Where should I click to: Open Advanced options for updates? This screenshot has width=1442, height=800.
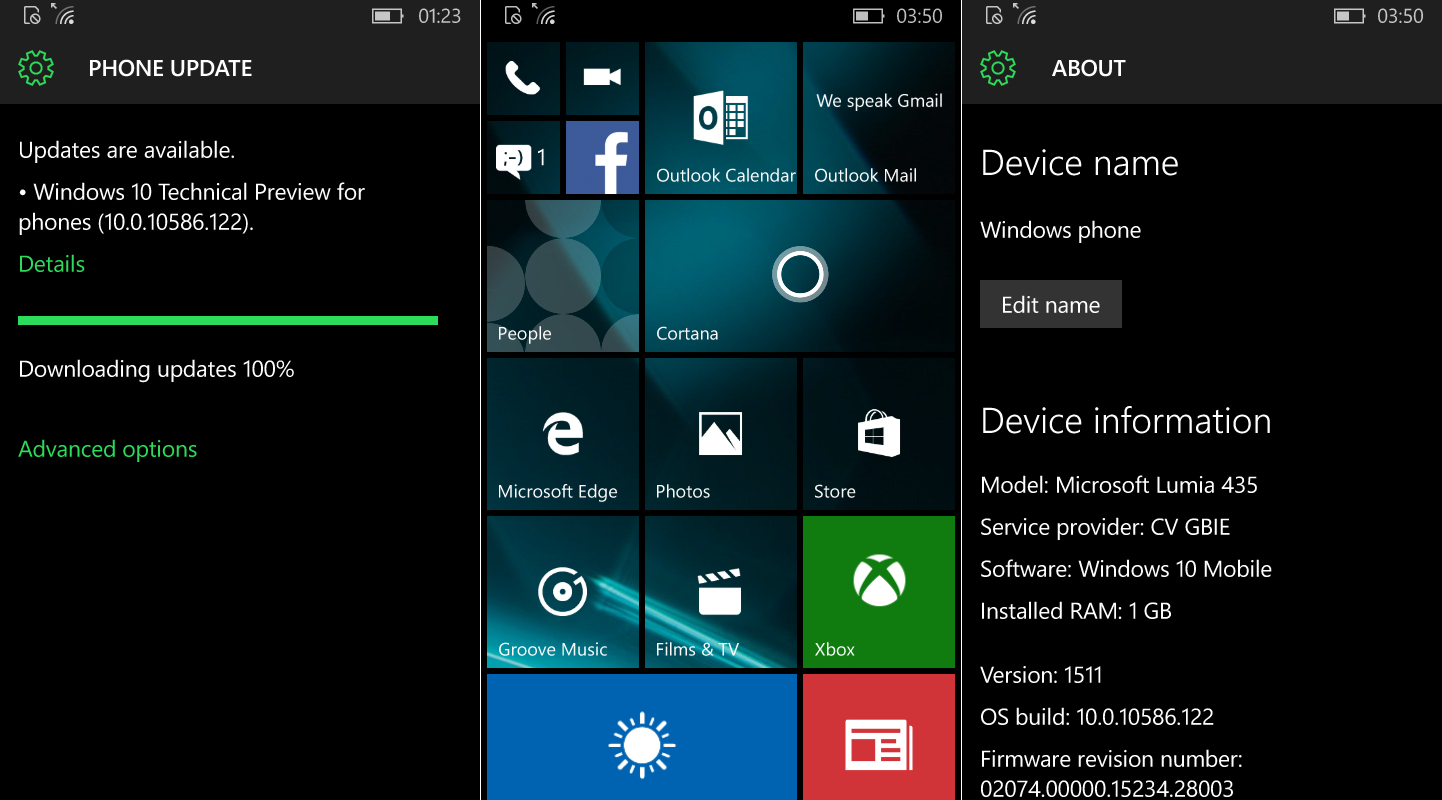click(108, 450)
